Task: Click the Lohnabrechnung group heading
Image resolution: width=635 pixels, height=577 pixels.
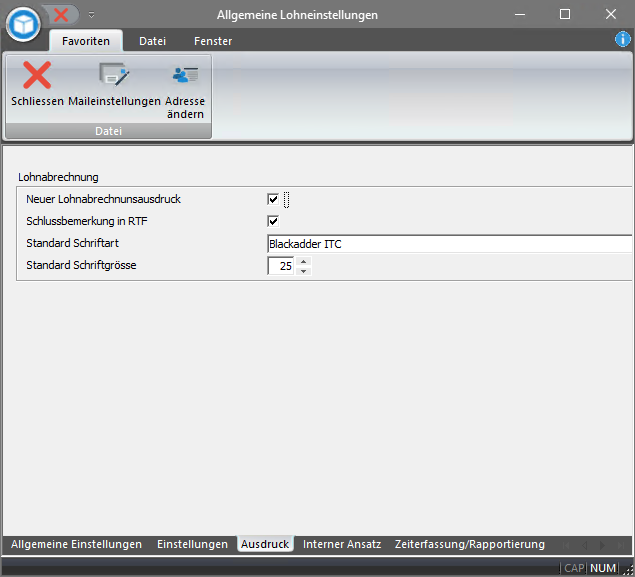Action: click(x=58, y=177)
